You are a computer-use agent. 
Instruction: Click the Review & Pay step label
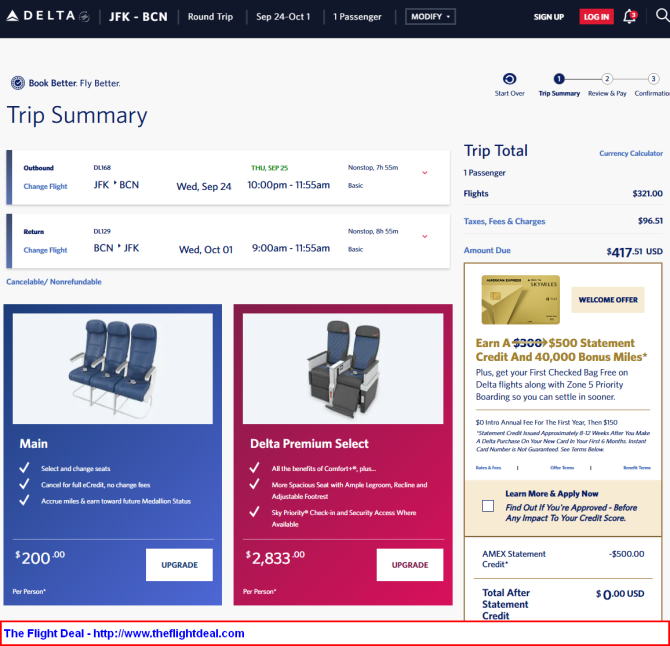(607, 93)
